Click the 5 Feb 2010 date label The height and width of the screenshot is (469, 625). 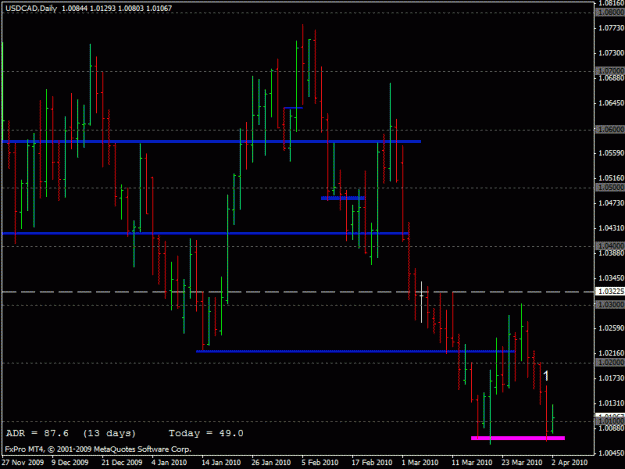coord(320,463)
